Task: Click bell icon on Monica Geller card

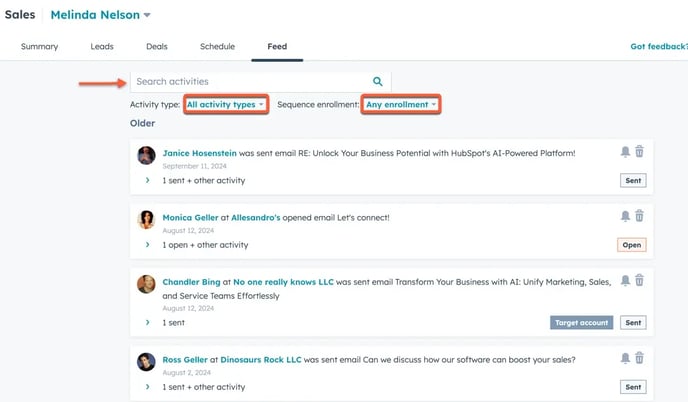Action: [x=625, y=216]
